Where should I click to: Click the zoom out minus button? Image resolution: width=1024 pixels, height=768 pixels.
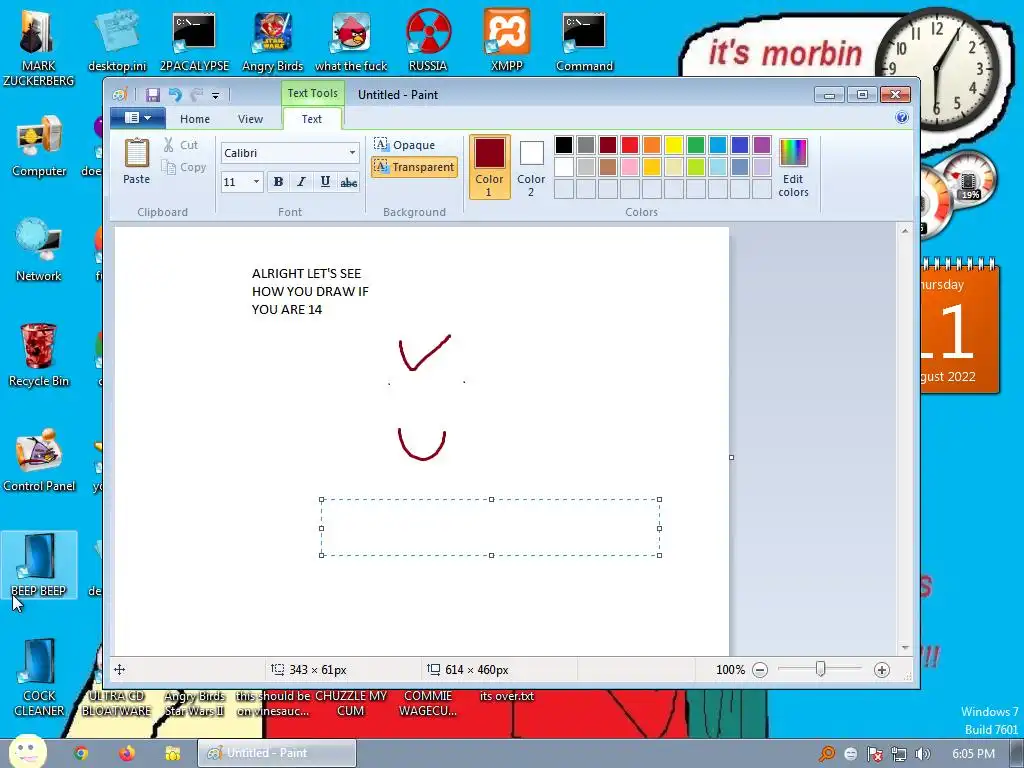click(760, 670)
